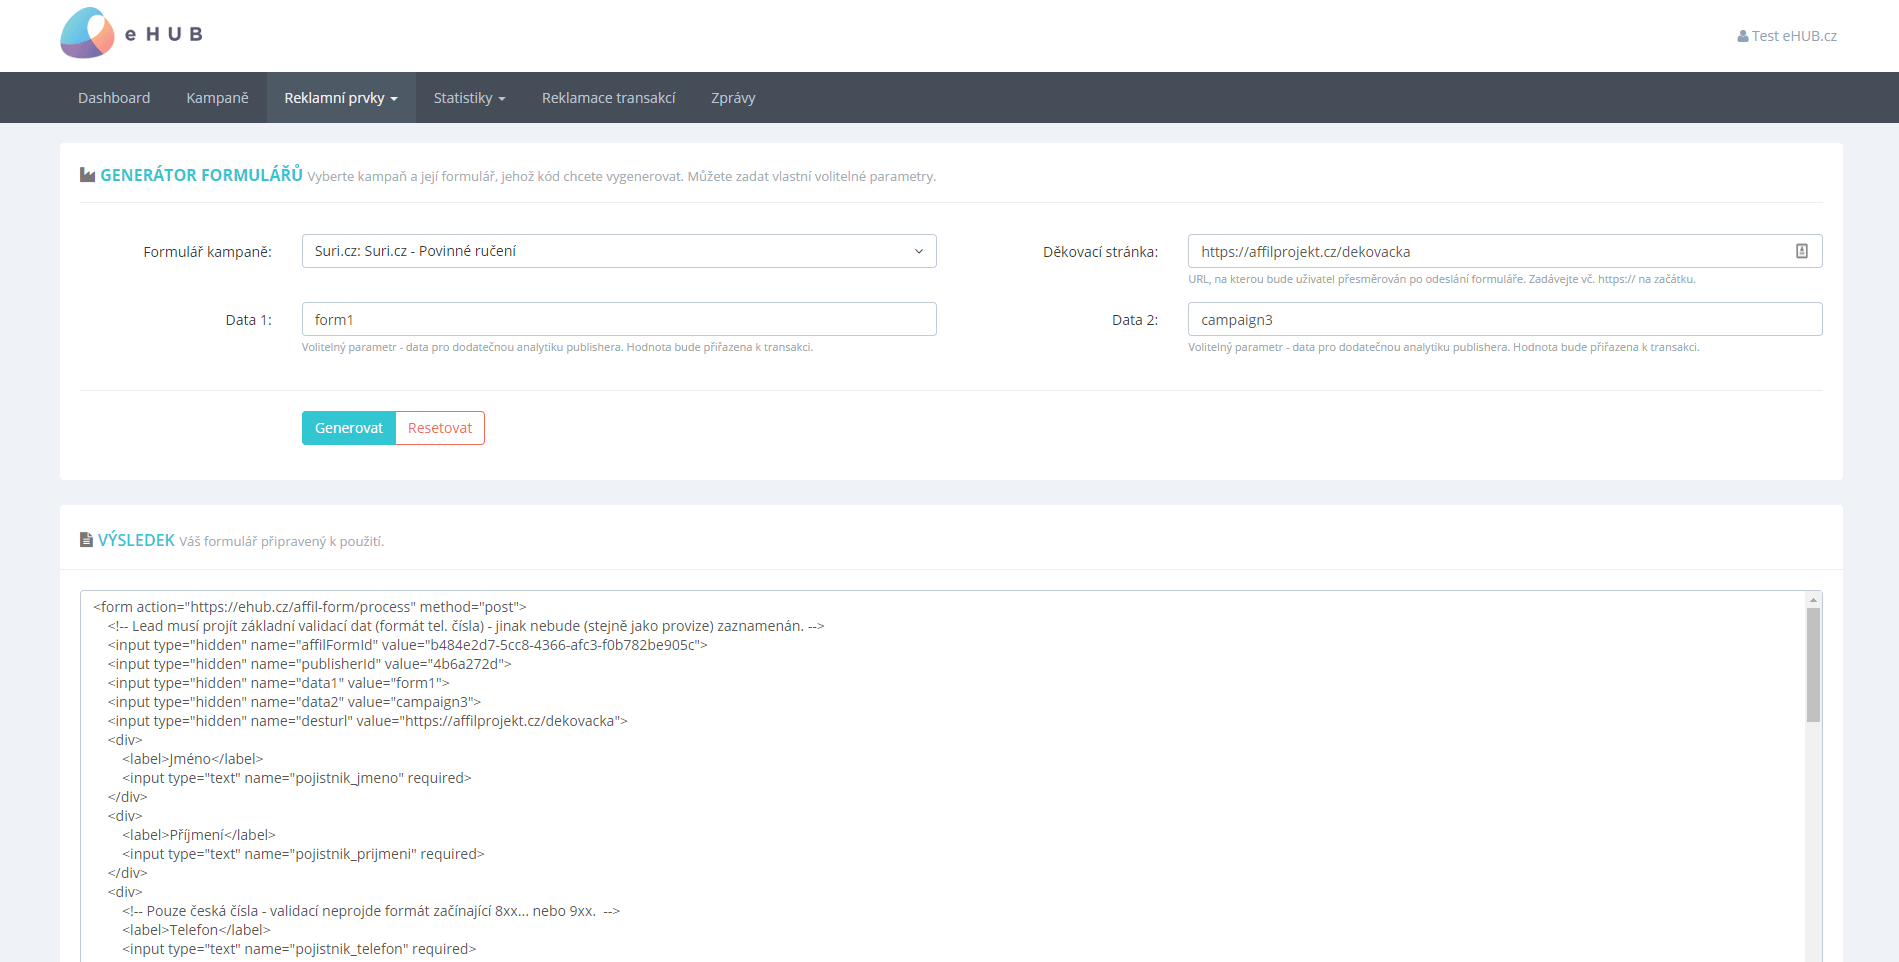Click the Generátor formulářů chart icon
The height and width of the screenshot is (962, 1899).
tap(88, 175)
